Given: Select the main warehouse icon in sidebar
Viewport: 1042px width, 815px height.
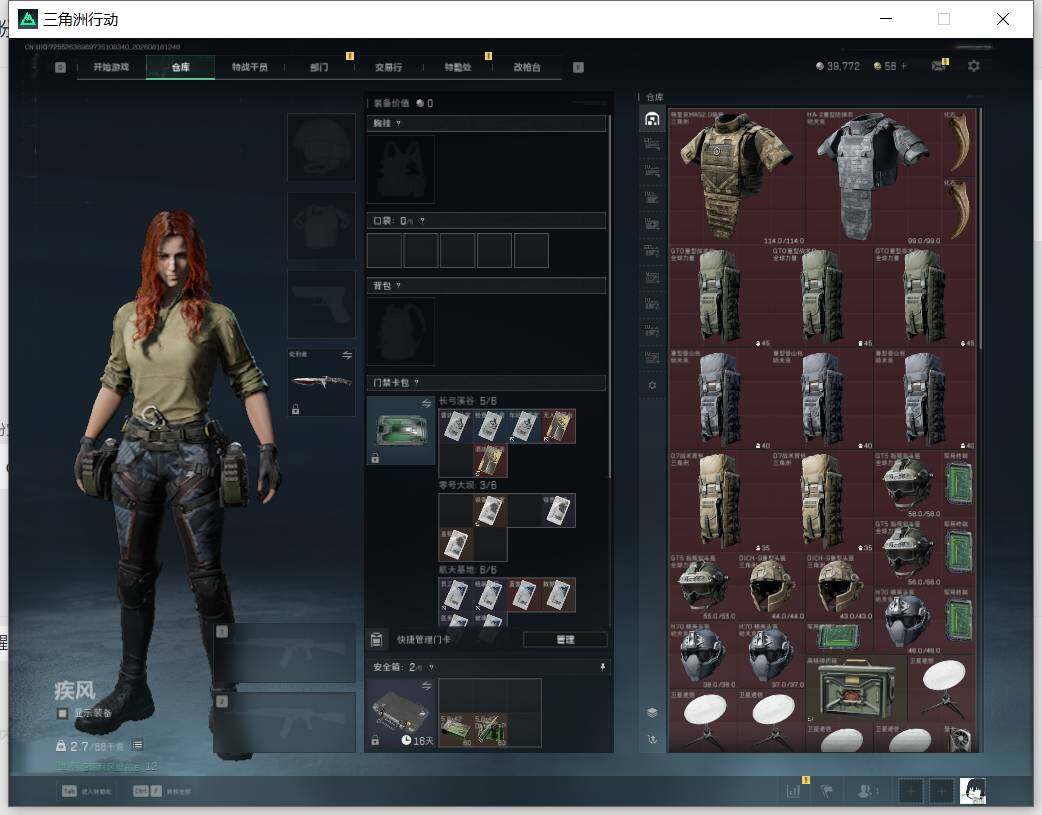Looking at the screenshot, I should pos(652,119).
